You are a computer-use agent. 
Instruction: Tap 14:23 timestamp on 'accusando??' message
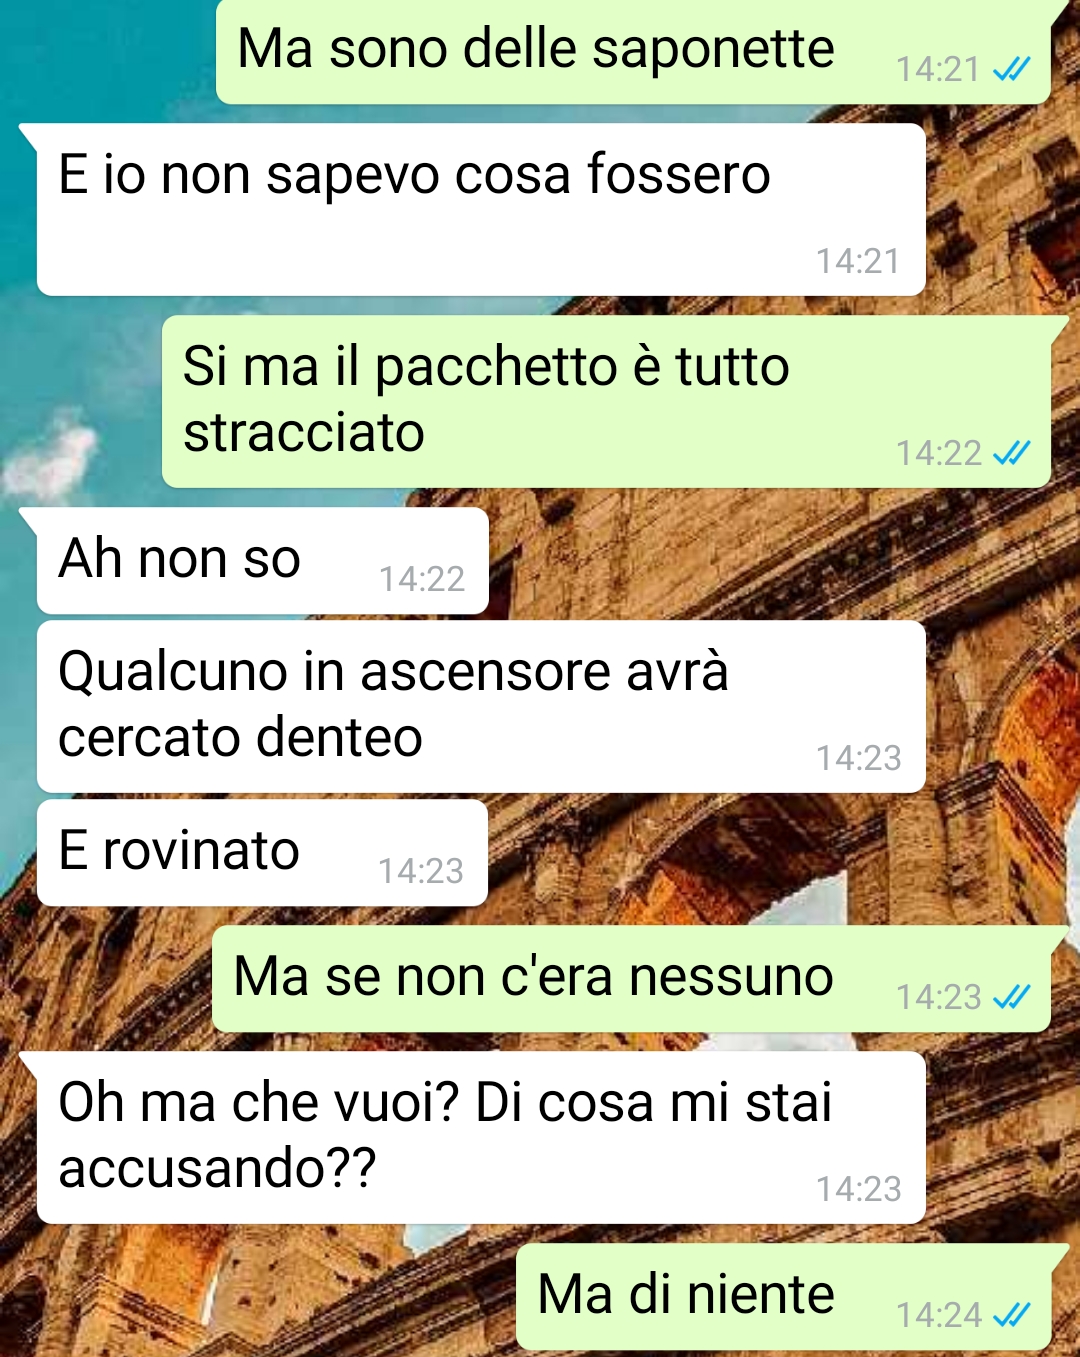click(x=858, y=1189)
